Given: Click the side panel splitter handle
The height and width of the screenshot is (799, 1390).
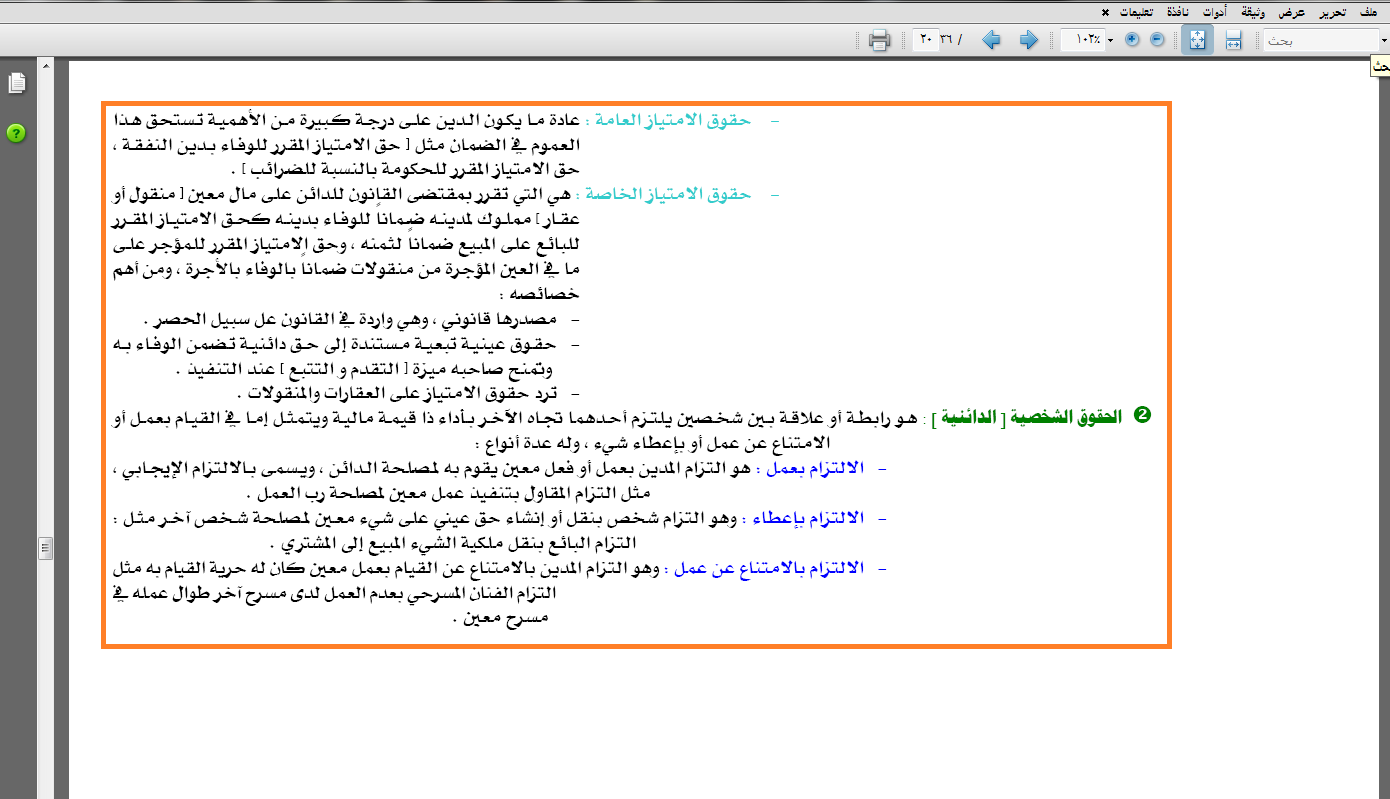Looking at the screenshot, I should tap(45, 548).
